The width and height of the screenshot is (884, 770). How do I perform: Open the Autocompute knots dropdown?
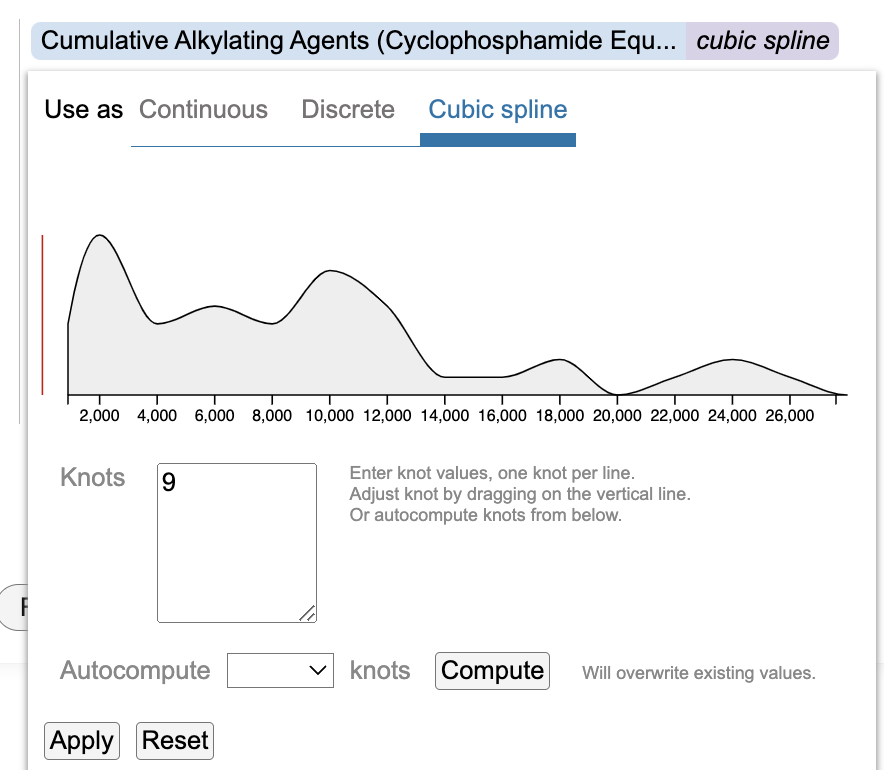tap(280, 670)
